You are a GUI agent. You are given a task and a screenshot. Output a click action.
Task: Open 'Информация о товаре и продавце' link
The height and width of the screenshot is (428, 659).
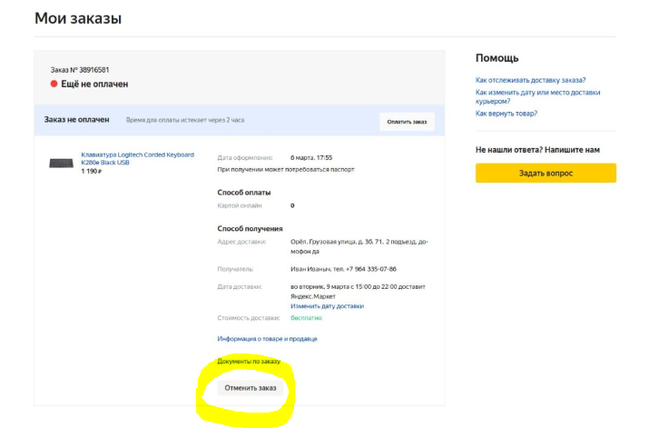(267, 339)
